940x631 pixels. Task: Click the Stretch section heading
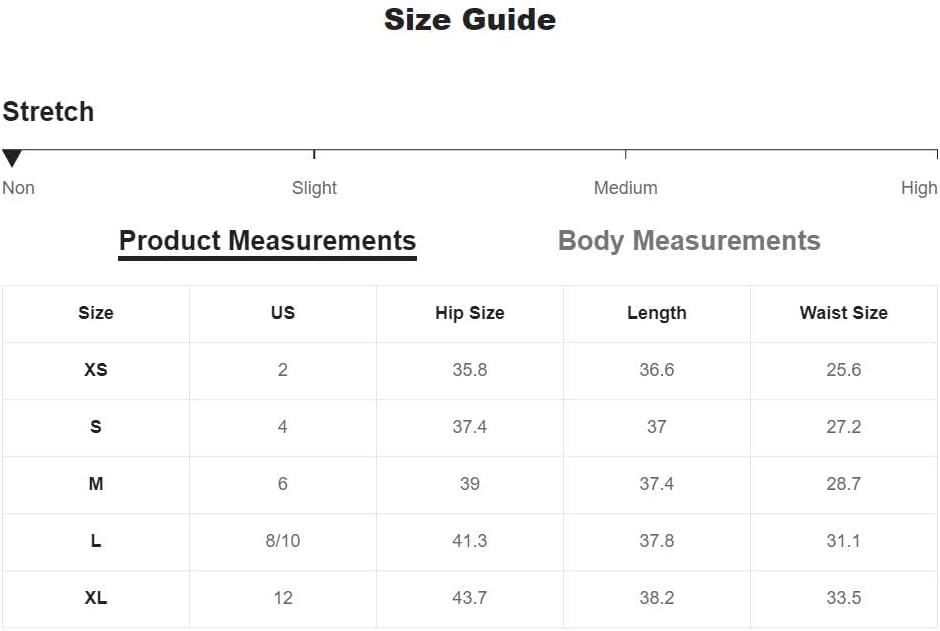tap(48, 111)
